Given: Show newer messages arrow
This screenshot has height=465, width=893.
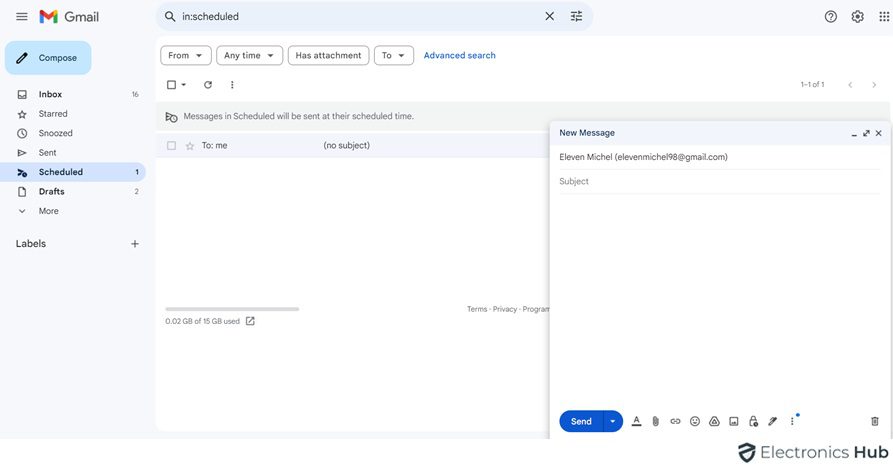Looking at the screenshot, I should pos(850,84).
